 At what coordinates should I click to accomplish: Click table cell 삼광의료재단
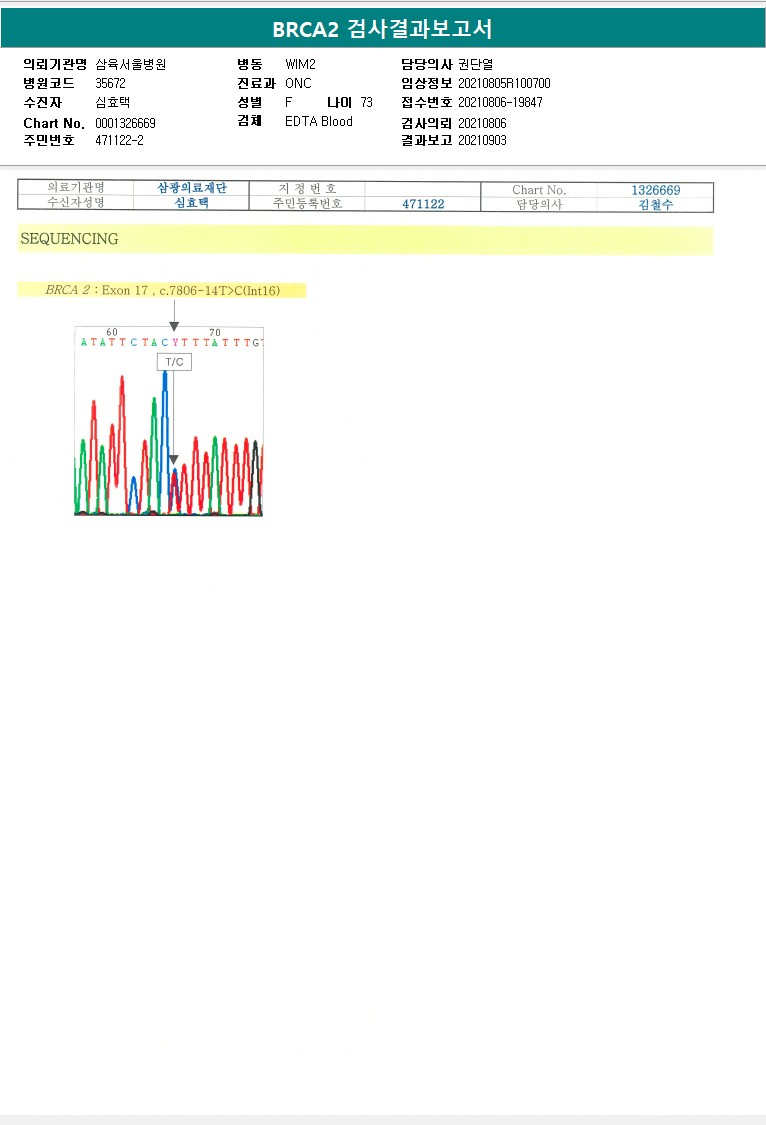click(192, 188)
